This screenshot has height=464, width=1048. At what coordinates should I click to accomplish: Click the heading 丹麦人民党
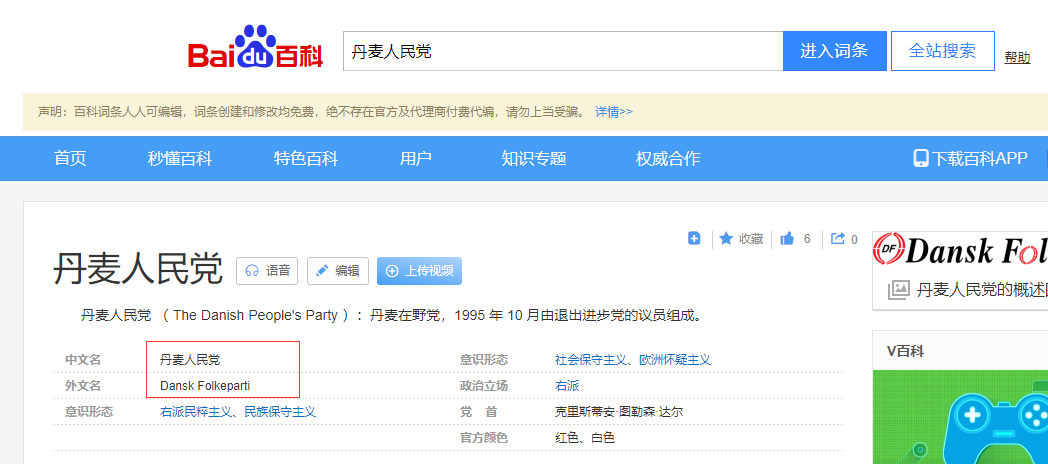click(138, 271)
